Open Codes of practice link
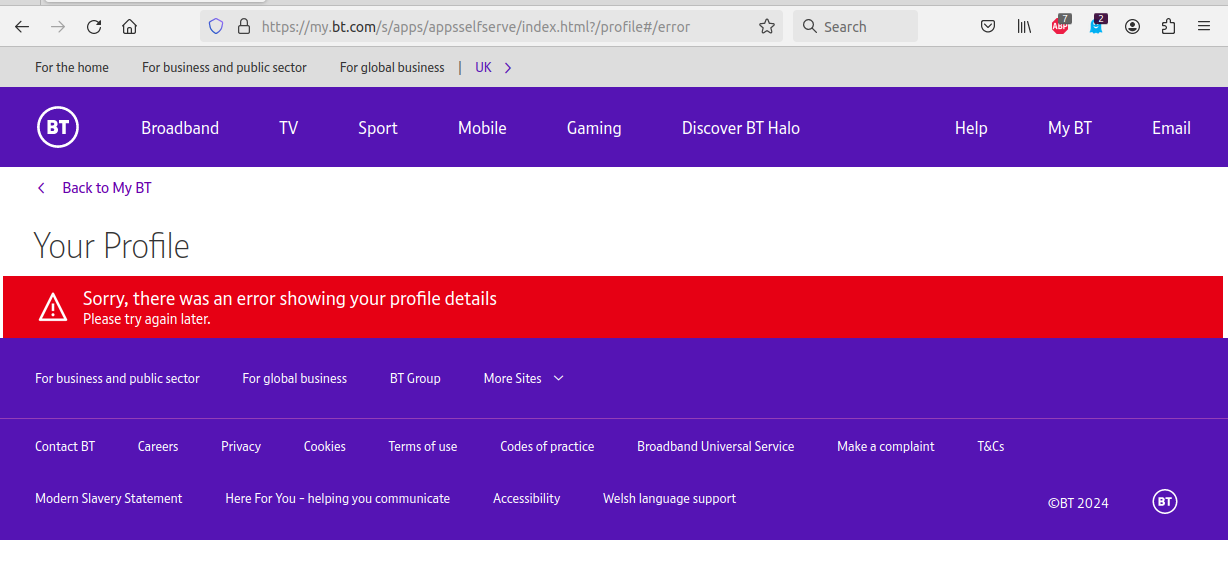 (x=547, y=446)
